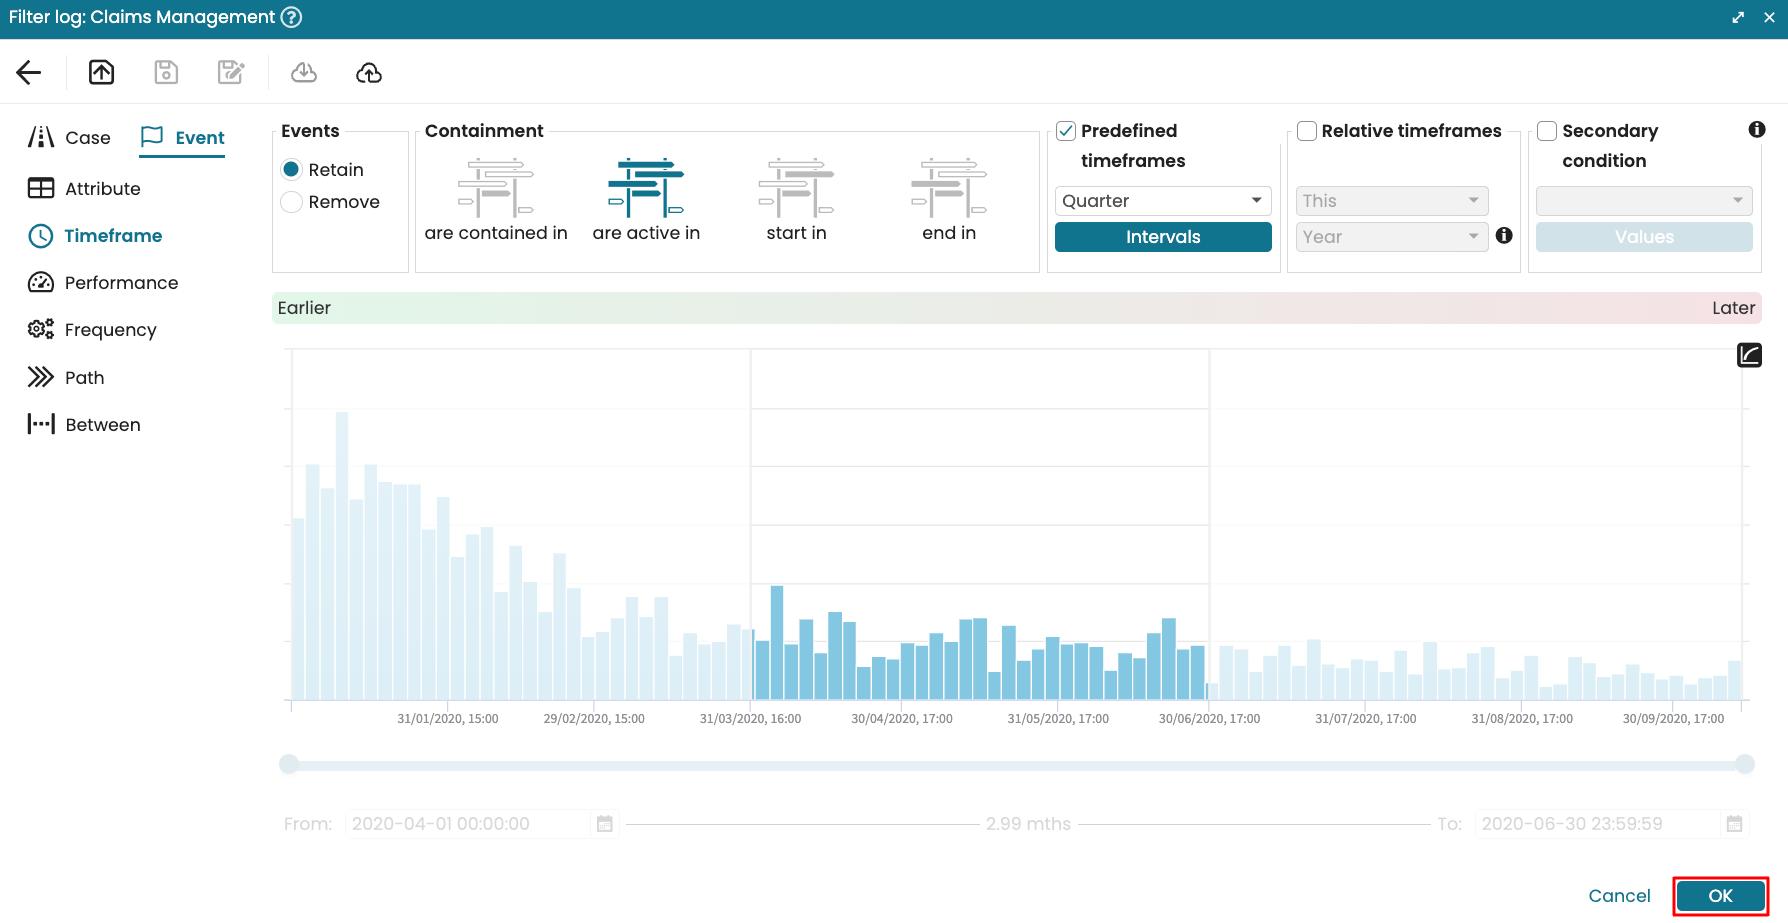Click the cloud upload icon
Viewport: 1788px width, 923px height.
[x=369, y=72]
